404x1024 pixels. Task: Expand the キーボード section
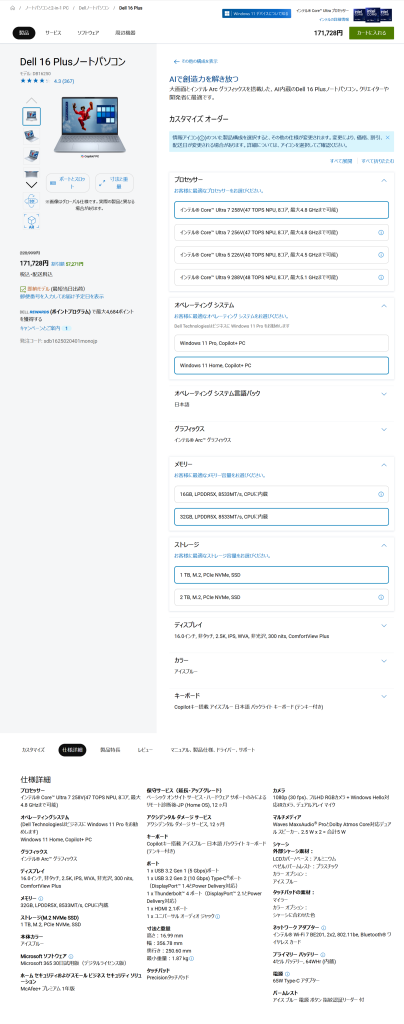[384, 696]
